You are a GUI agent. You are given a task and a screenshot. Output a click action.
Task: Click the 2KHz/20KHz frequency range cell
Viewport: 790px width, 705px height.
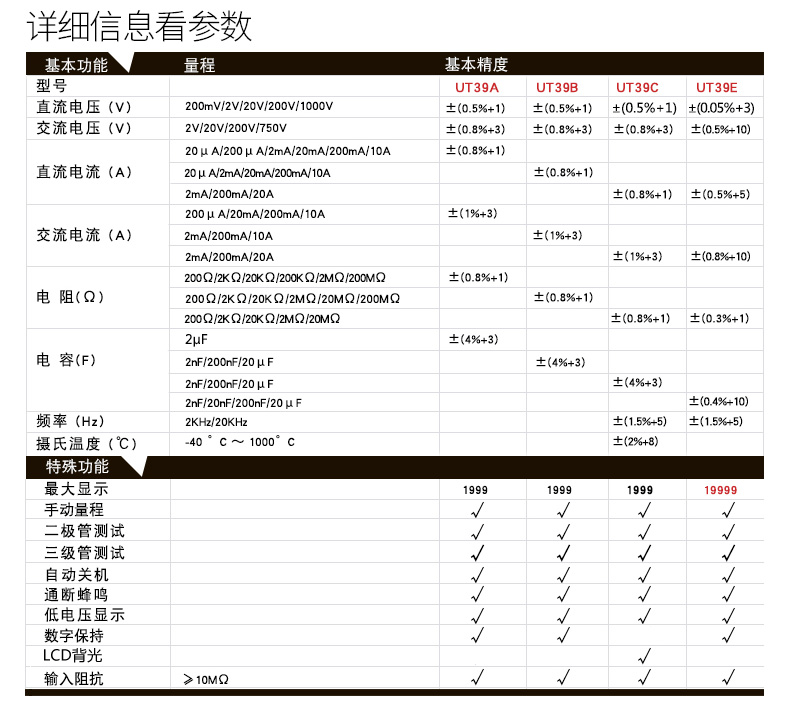pos(215,422)
